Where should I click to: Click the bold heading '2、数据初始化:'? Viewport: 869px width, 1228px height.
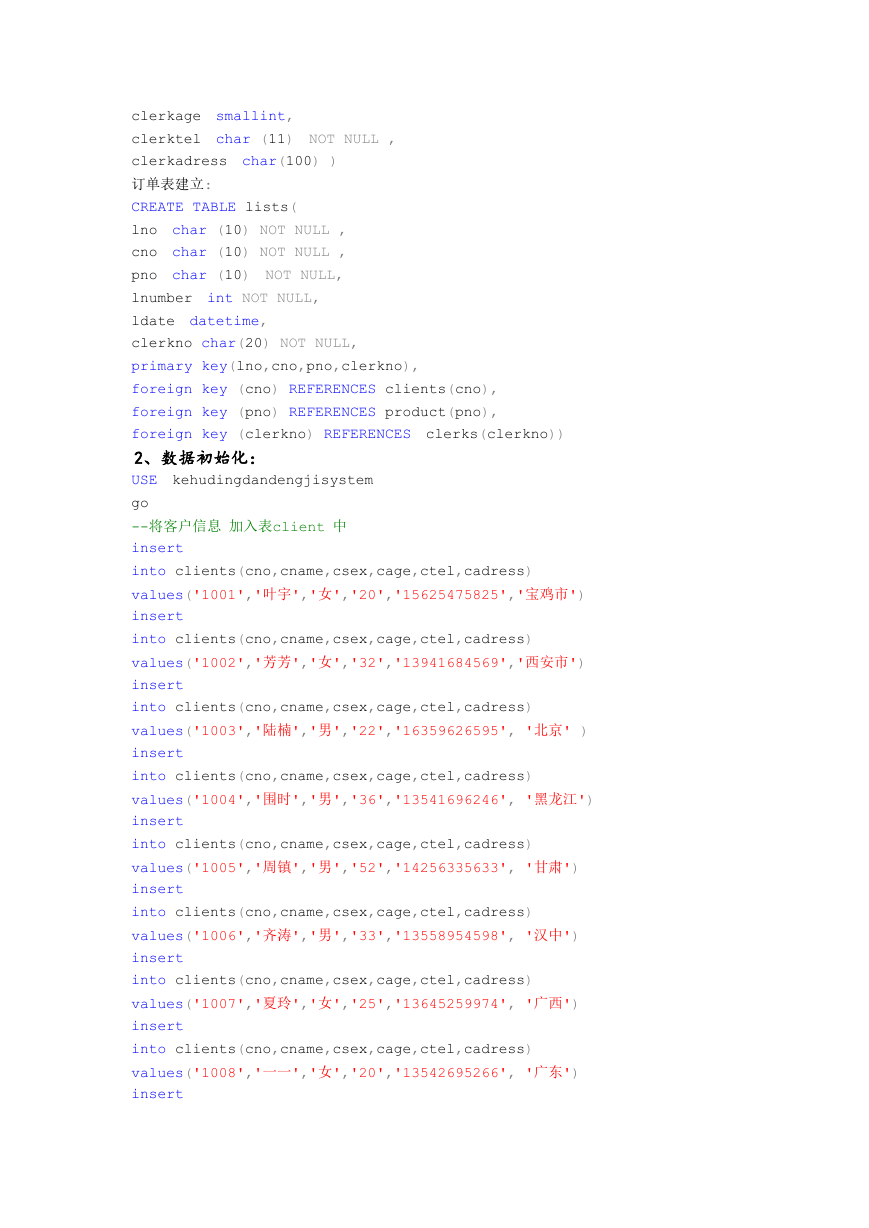coord(195,458)
